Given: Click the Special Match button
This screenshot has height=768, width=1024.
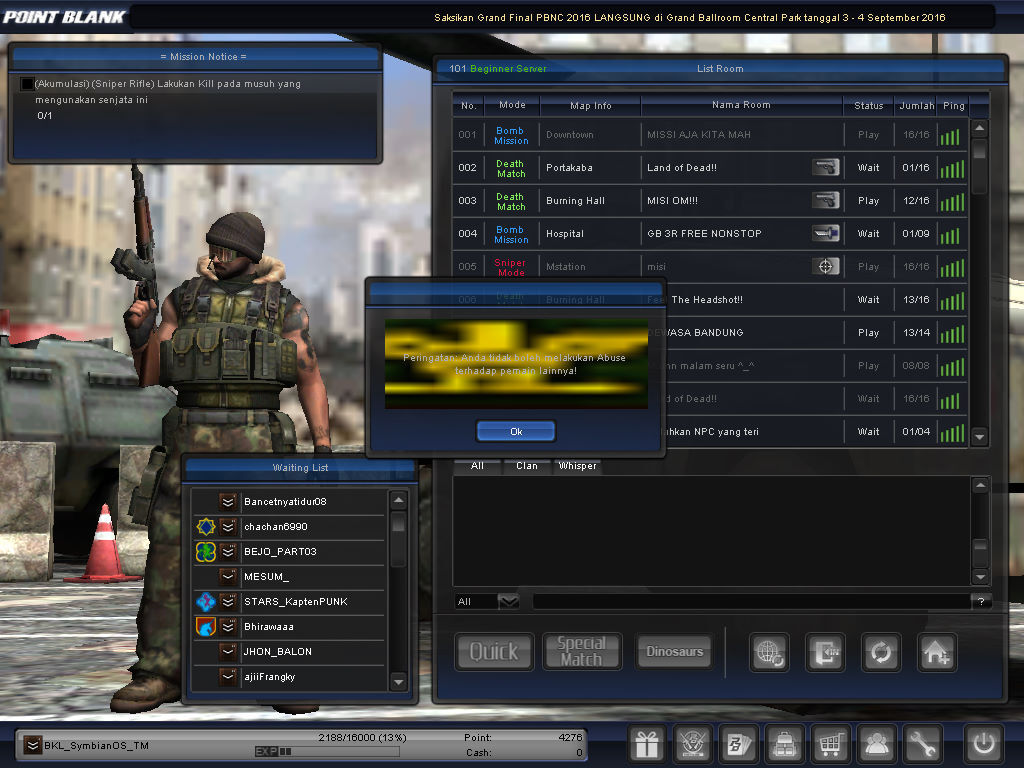Looking at the screenshot, I should coord(581,652).
